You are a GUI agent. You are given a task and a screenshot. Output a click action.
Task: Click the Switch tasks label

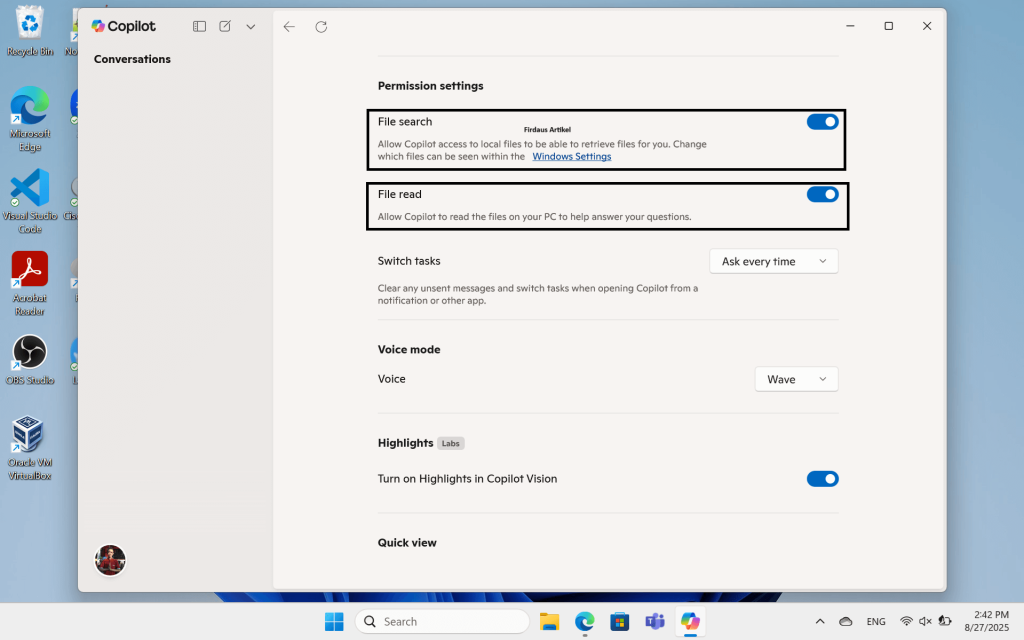tap(409, 261)
